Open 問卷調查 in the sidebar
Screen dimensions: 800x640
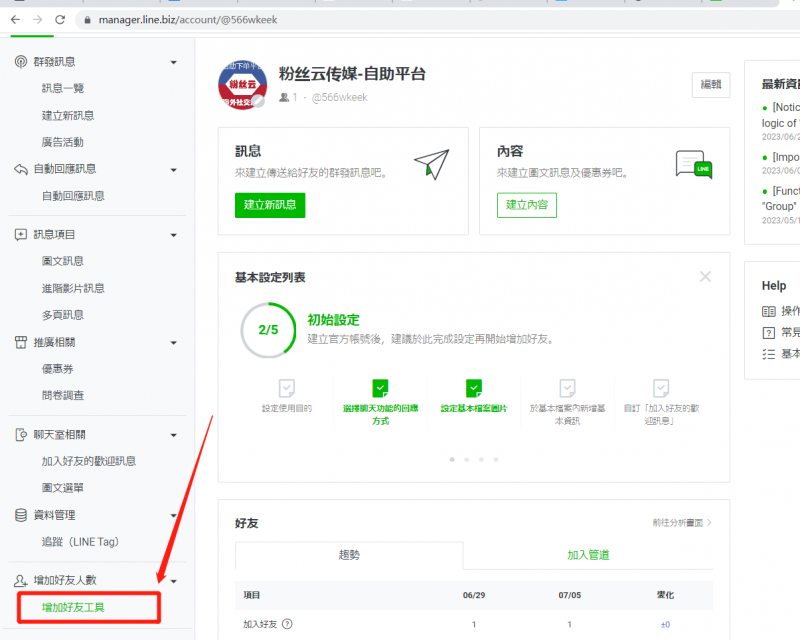(63, 395)
